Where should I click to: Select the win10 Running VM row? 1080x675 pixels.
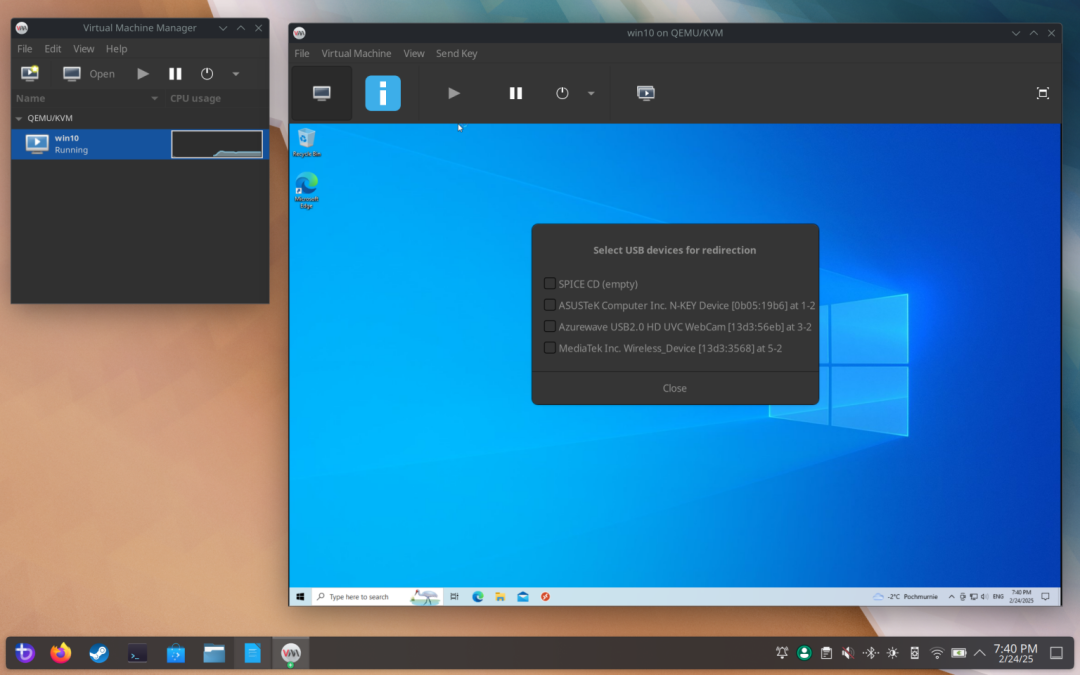click(x=140, y=144)
